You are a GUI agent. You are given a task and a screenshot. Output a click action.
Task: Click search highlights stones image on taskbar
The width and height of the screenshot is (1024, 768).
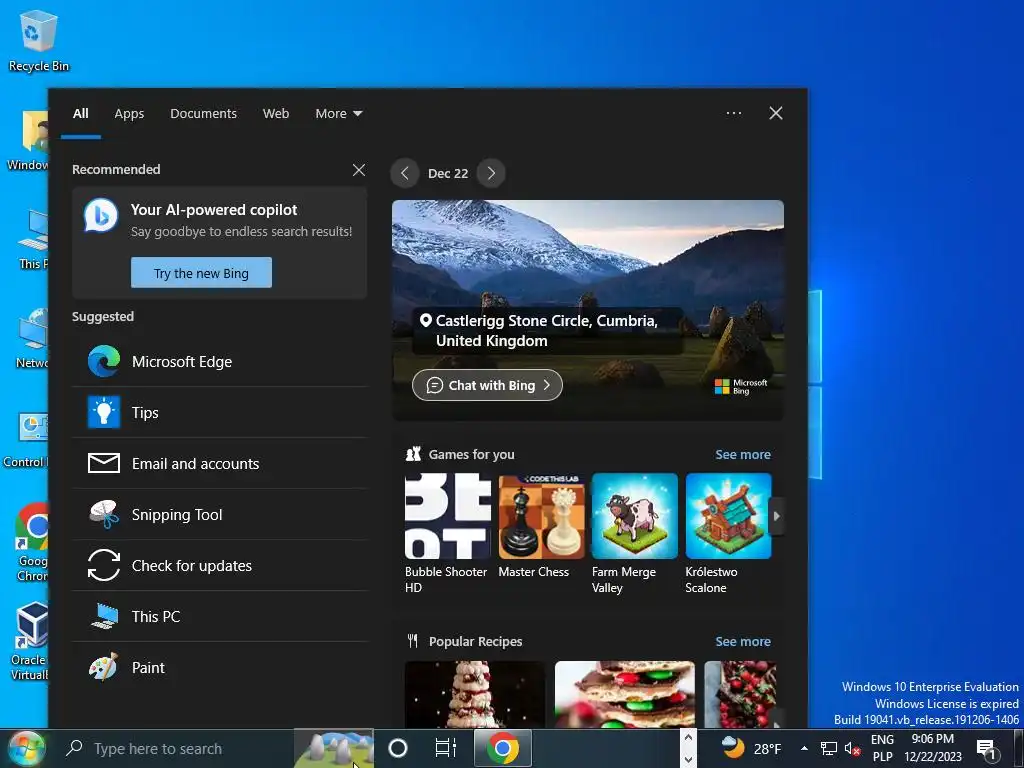pyautogui.click(x=333, y=748)
